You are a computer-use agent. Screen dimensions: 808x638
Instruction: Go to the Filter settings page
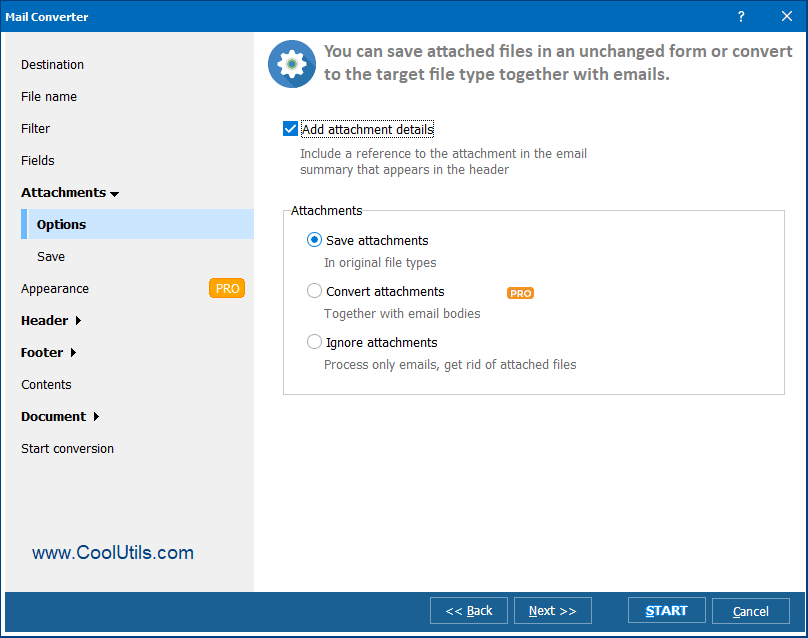click(x=36, y=128)
